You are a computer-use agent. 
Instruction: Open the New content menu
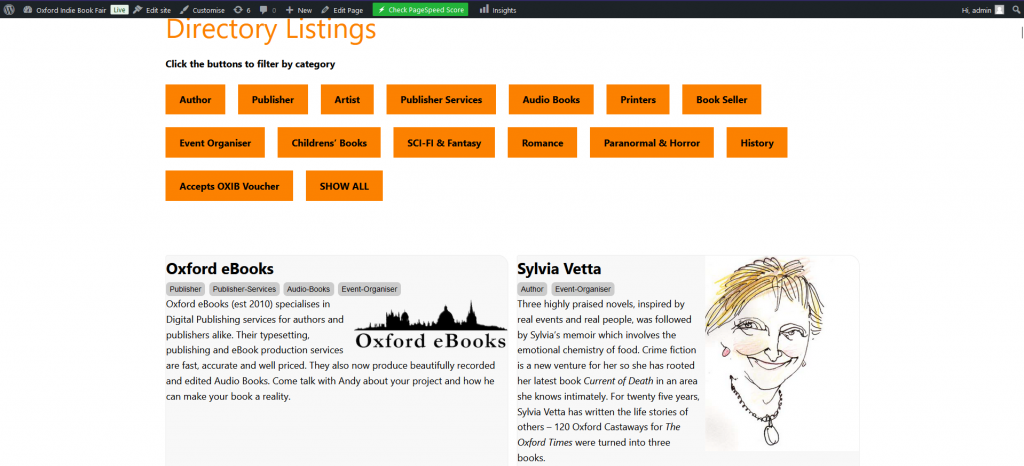[299, 10]
